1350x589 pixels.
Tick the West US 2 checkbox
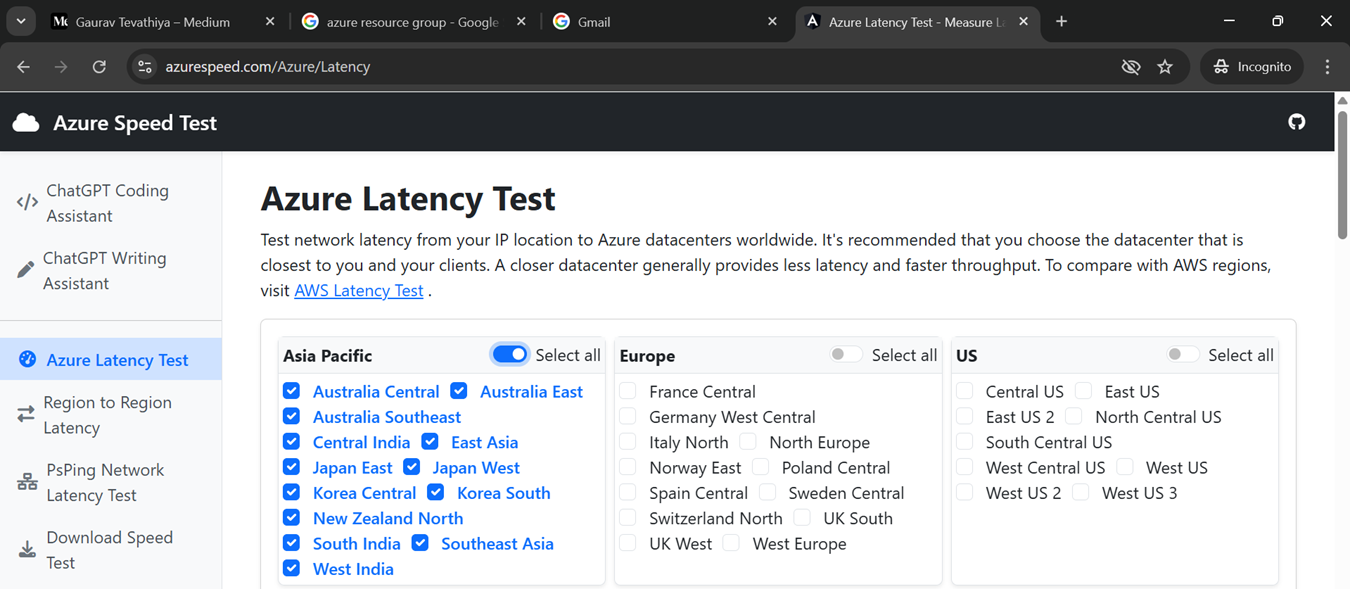click(965, 493)
